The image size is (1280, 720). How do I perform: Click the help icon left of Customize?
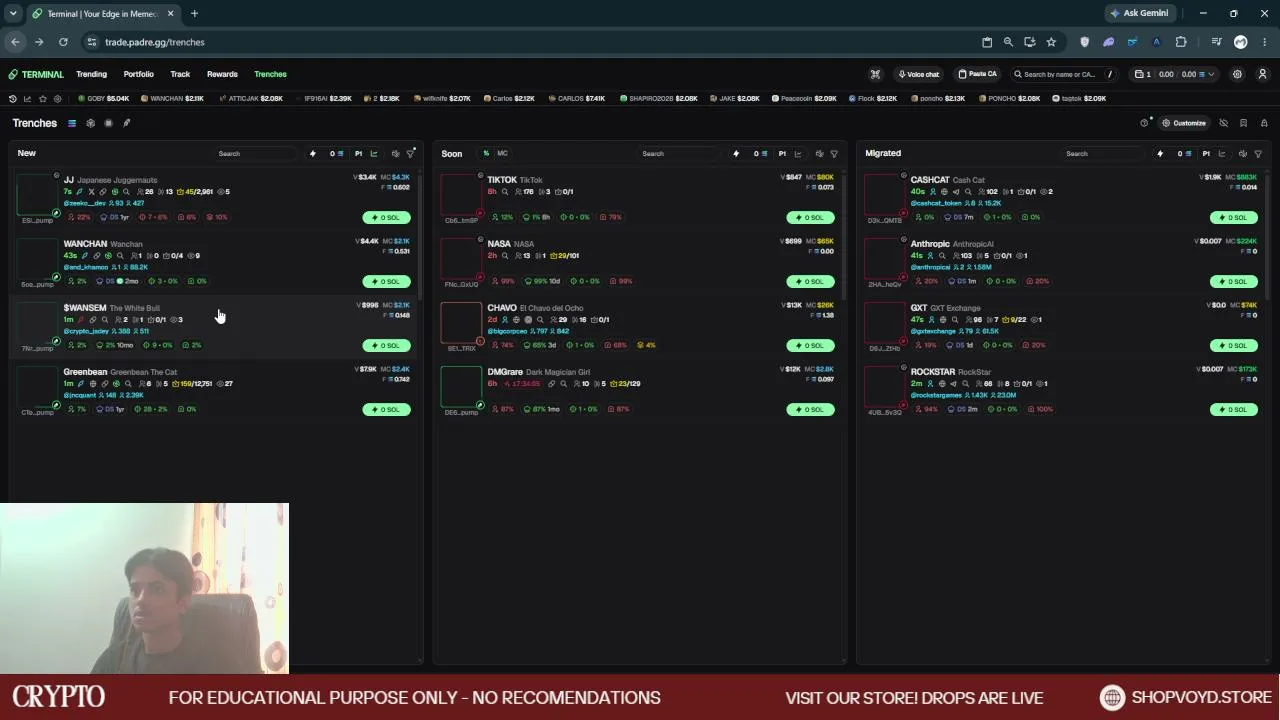1144,123
